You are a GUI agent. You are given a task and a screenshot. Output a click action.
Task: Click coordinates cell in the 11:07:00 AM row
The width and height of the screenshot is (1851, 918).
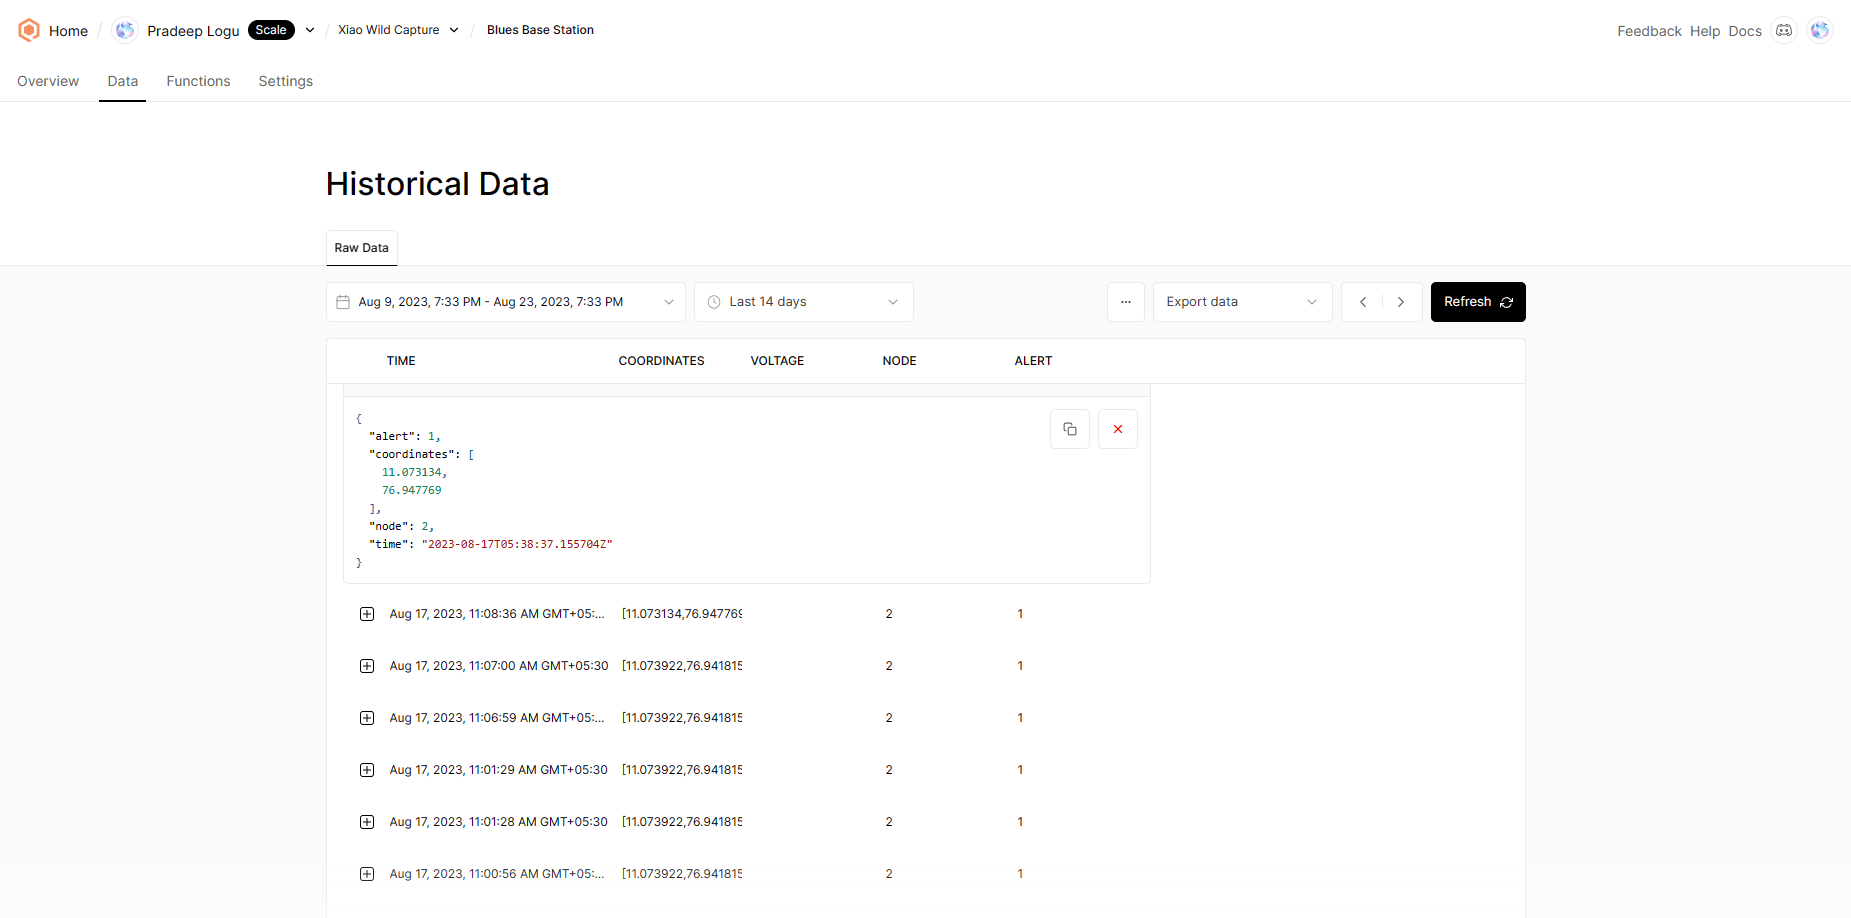[682, 666]
